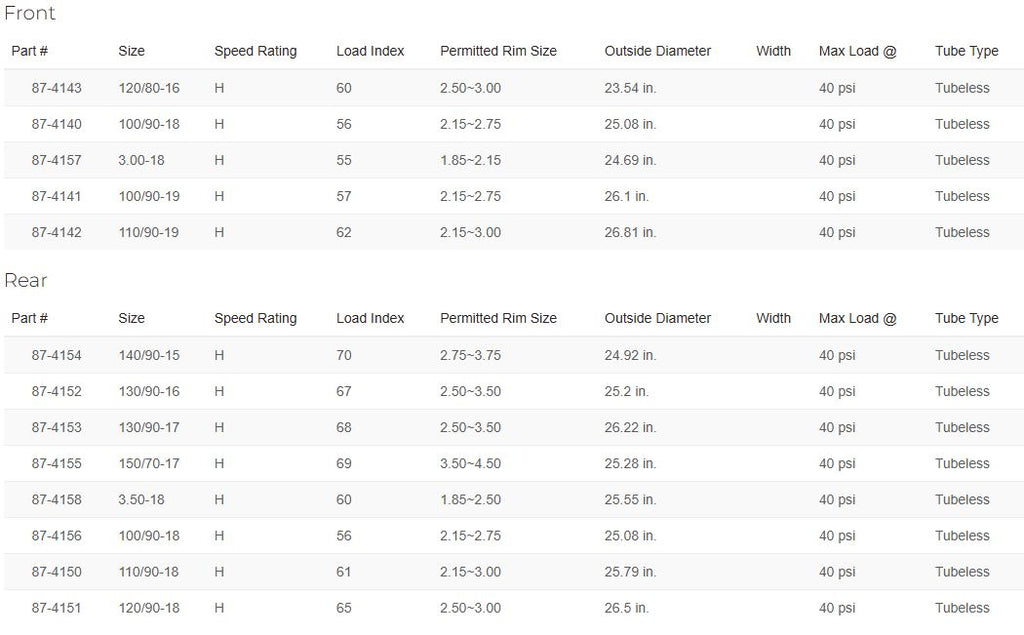Click the Rear table Max Load @ header
Screen dimensions: 1024x635
857,318
